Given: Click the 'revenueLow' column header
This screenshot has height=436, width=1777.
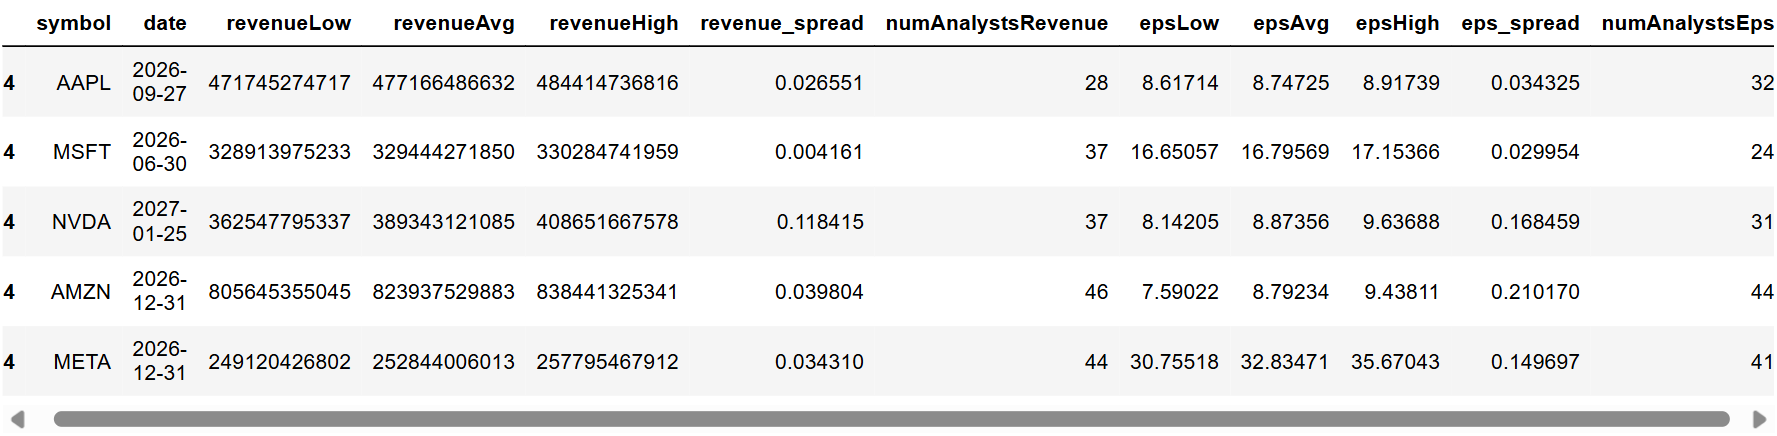Looking at the screenshot, I should [289, 23].
